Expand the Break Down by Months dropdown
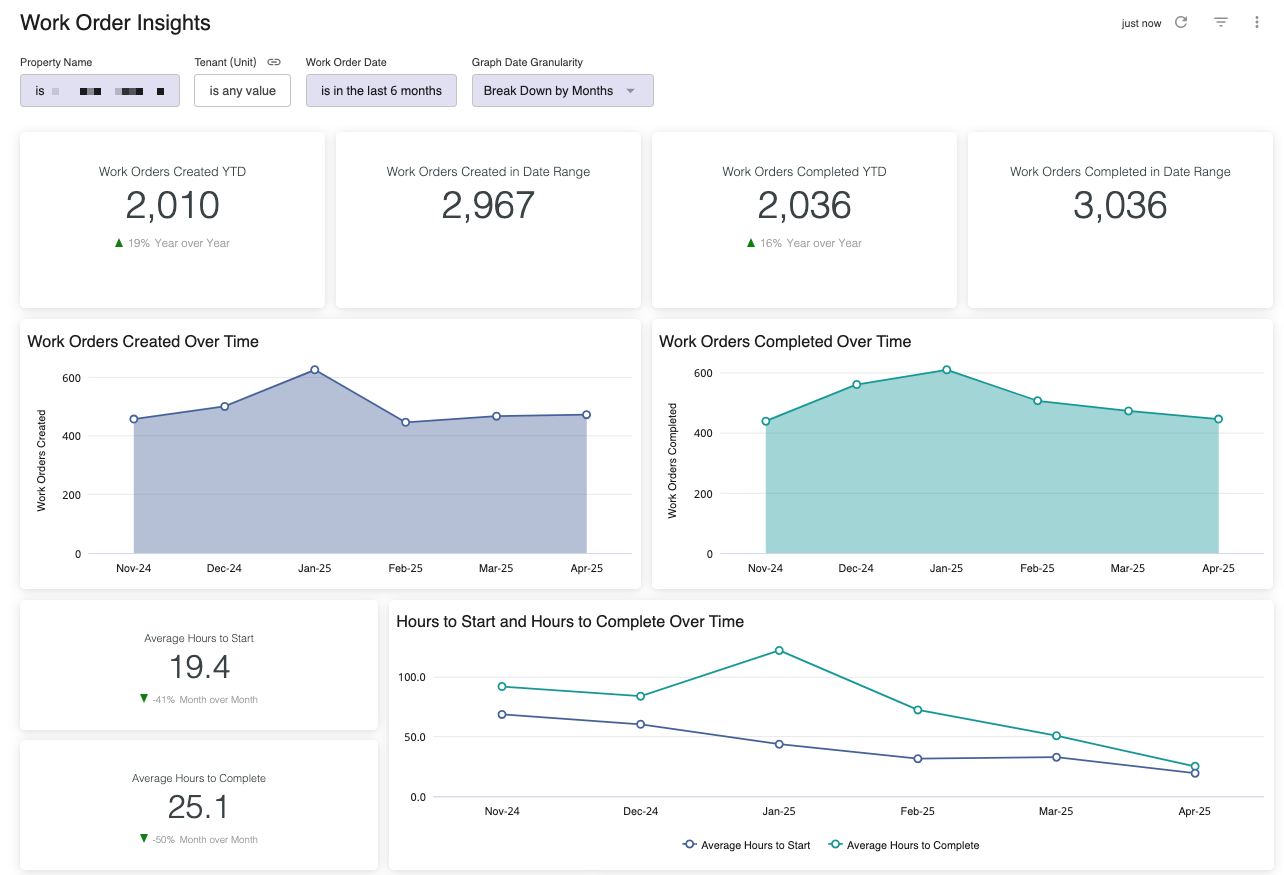Viewport: 1284px width, 875px height. [562, 91]
